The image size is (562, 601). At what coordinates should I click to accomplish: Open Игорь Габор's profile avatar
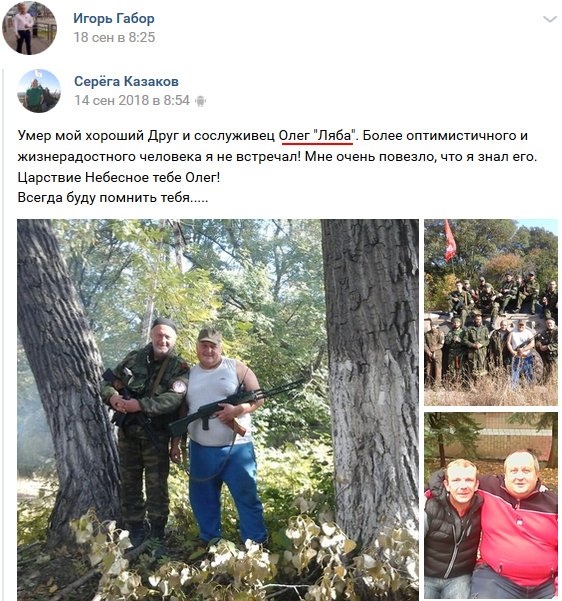(x=29, y=28)
